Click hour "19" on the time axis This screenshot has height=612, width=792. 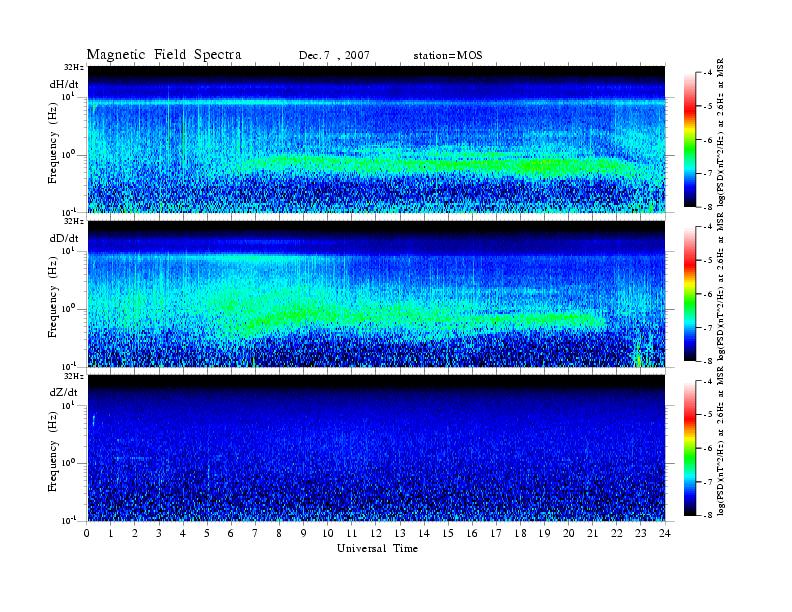point(544,533)
